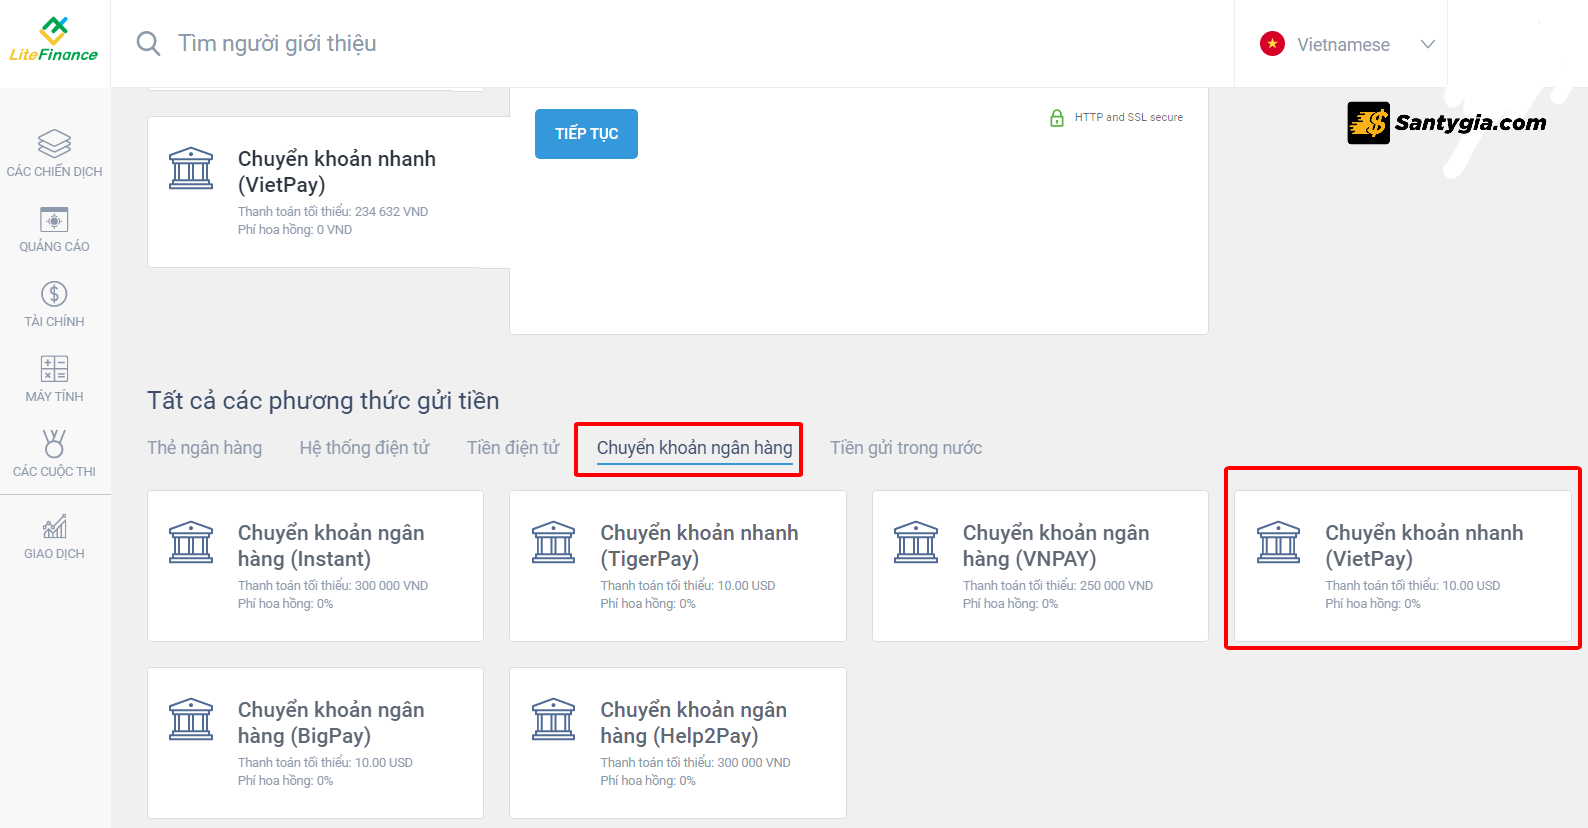Image resolution: width=1588 pixels, height=828 pixels.
Task: Click Giao dịch sidebar label
Action: [54, 554]
